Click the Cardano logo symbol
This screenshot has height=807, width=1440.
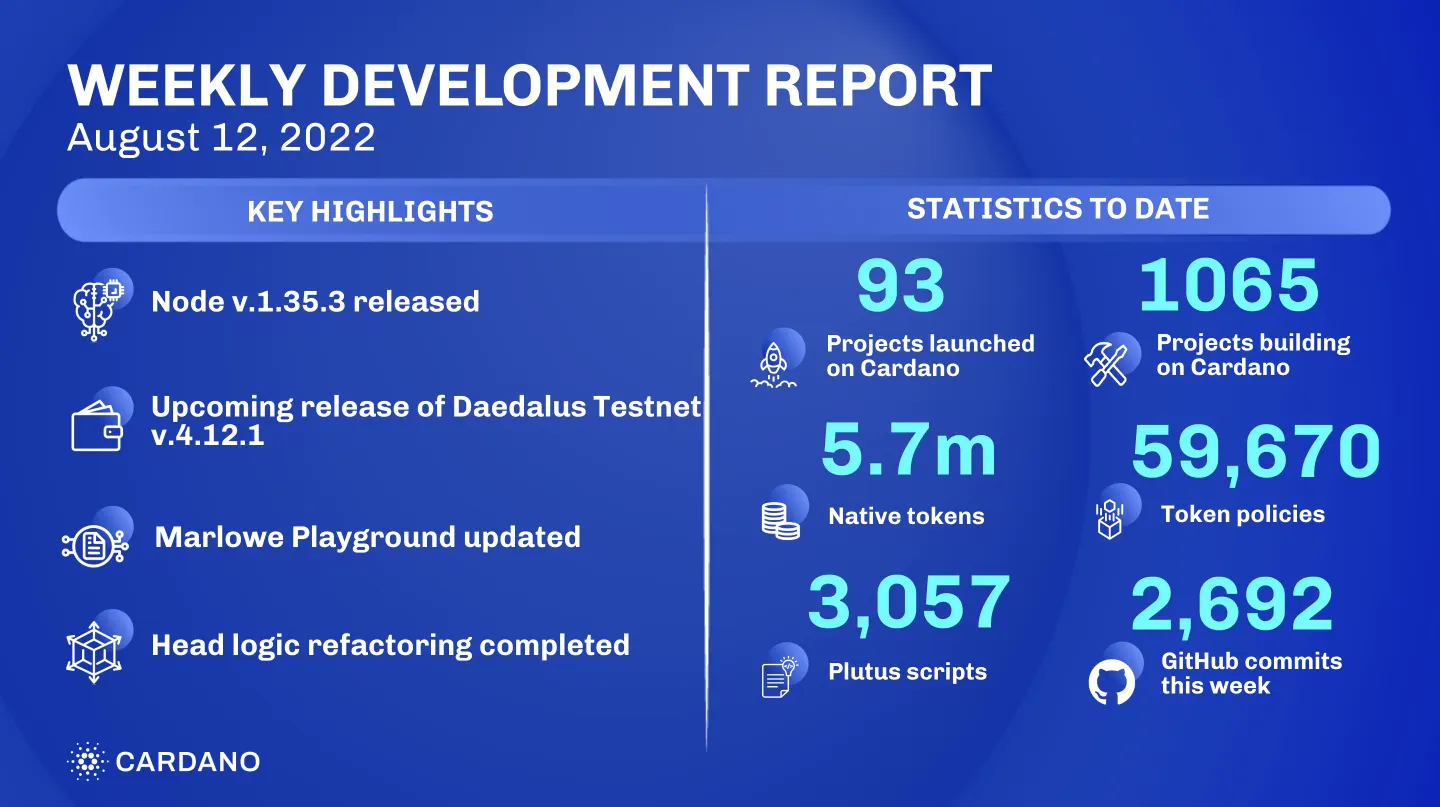tap(86, 762)
